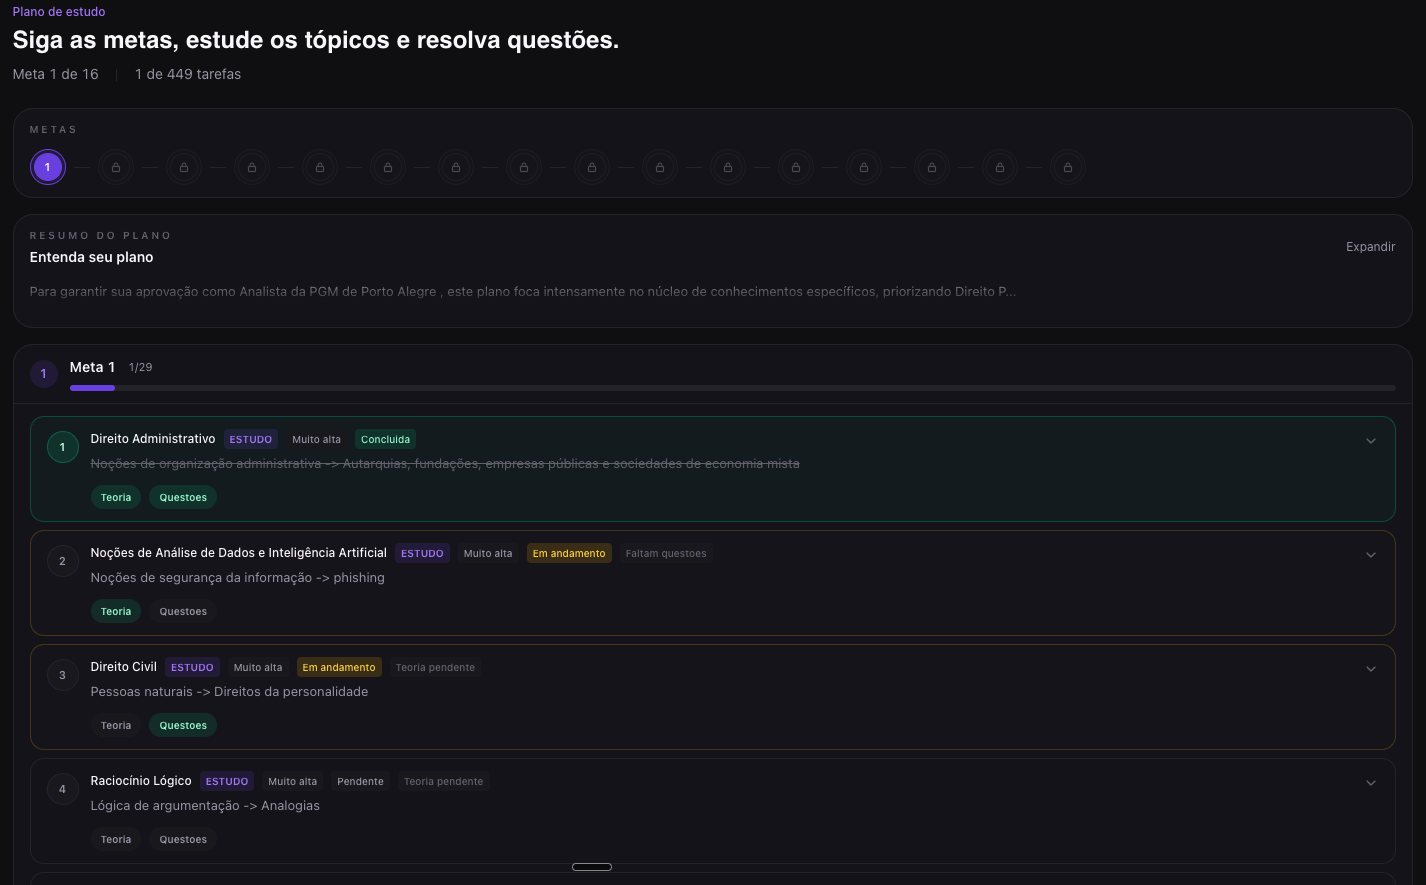Expand the Direito Administrativo card chevron
The height and width of the screenshot is (885, 1426).
tap(1371, 440)
